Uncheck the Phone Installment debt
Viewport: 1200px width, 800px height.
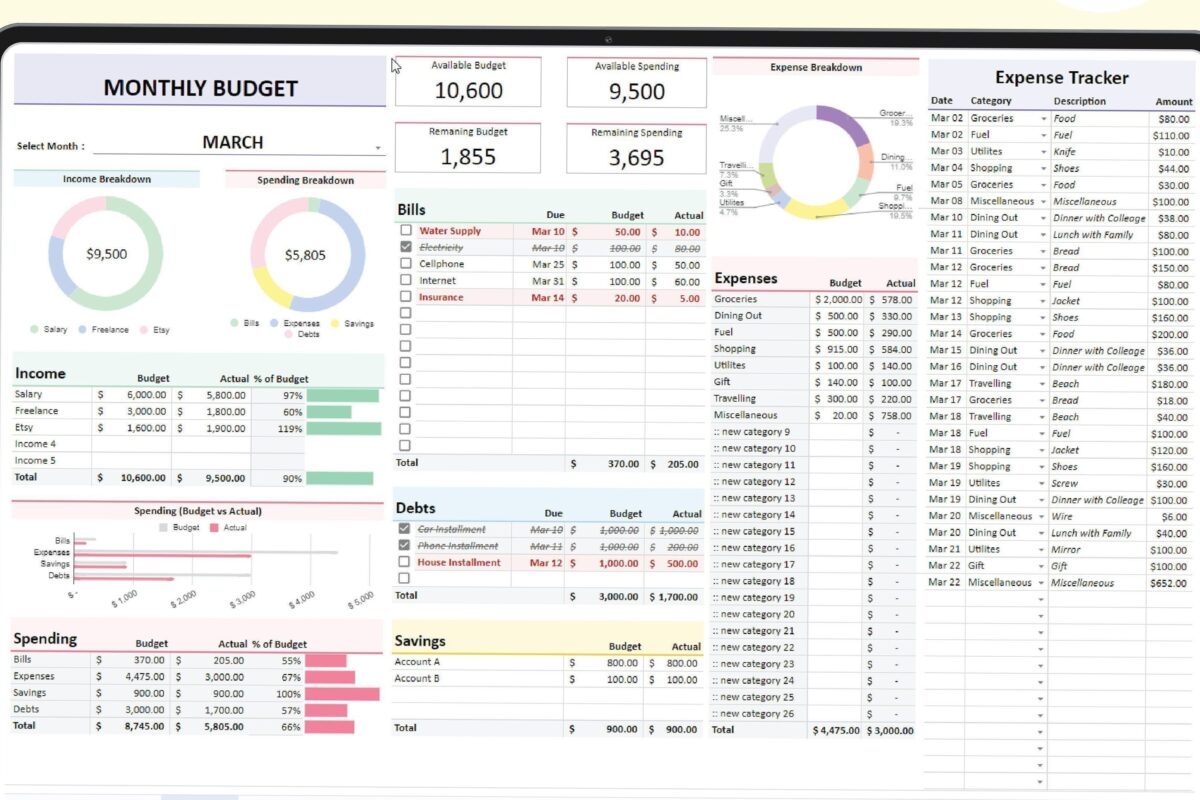[406, 546]
